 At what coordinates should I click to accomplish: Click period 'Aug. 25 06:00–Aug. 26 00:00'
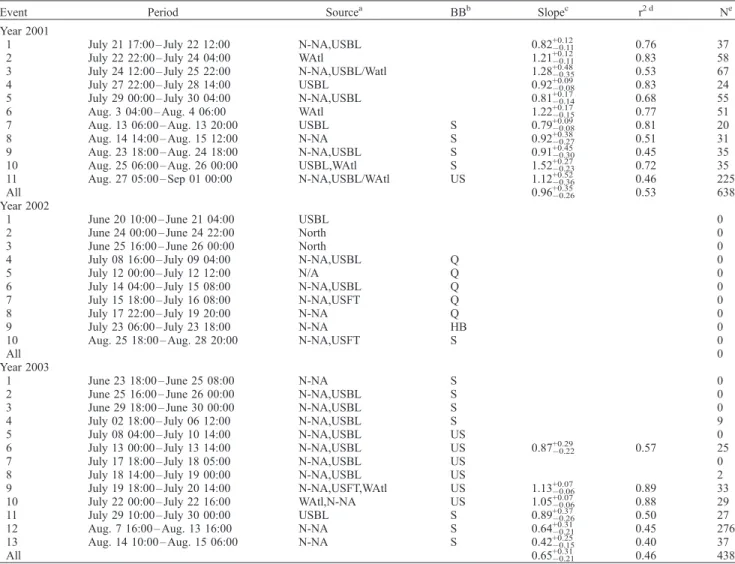163,165
